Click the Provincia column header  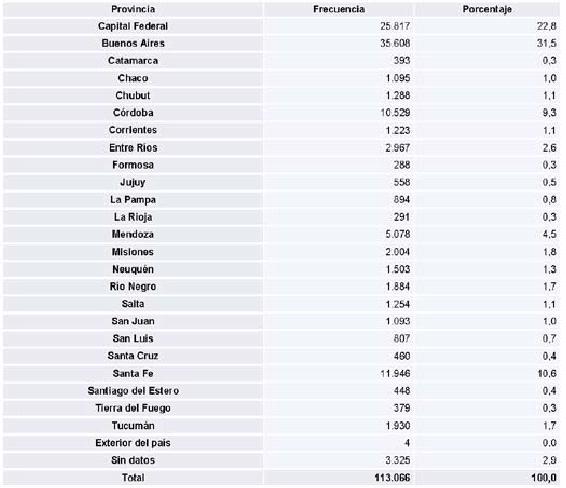133,9
